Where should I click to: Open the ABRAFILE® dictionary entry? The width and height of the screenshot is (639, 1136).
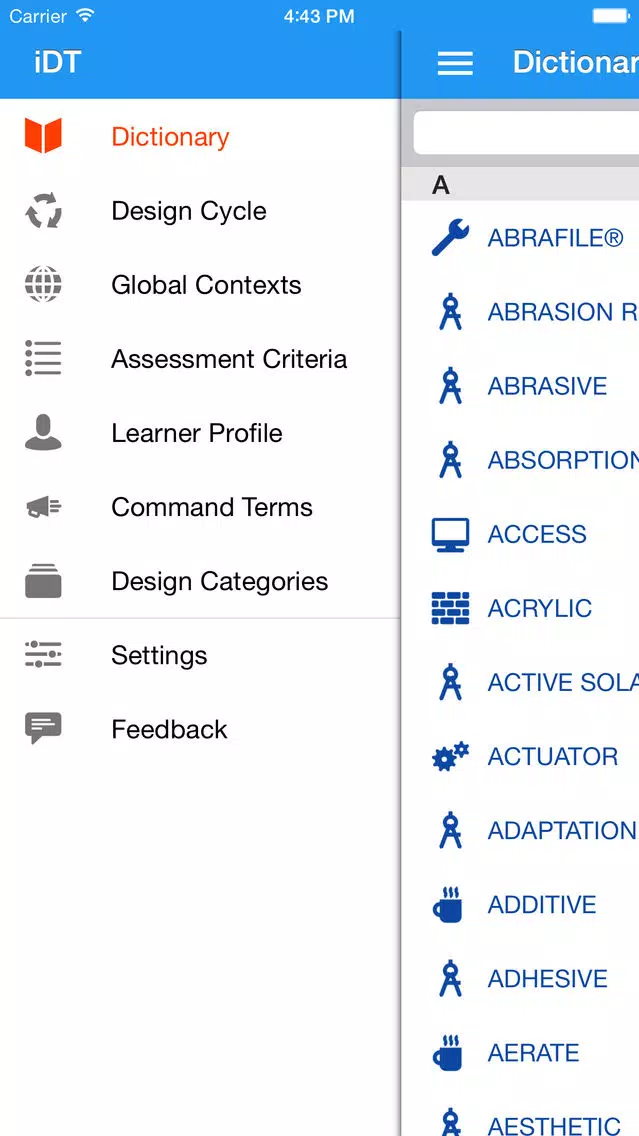(520, 238)
